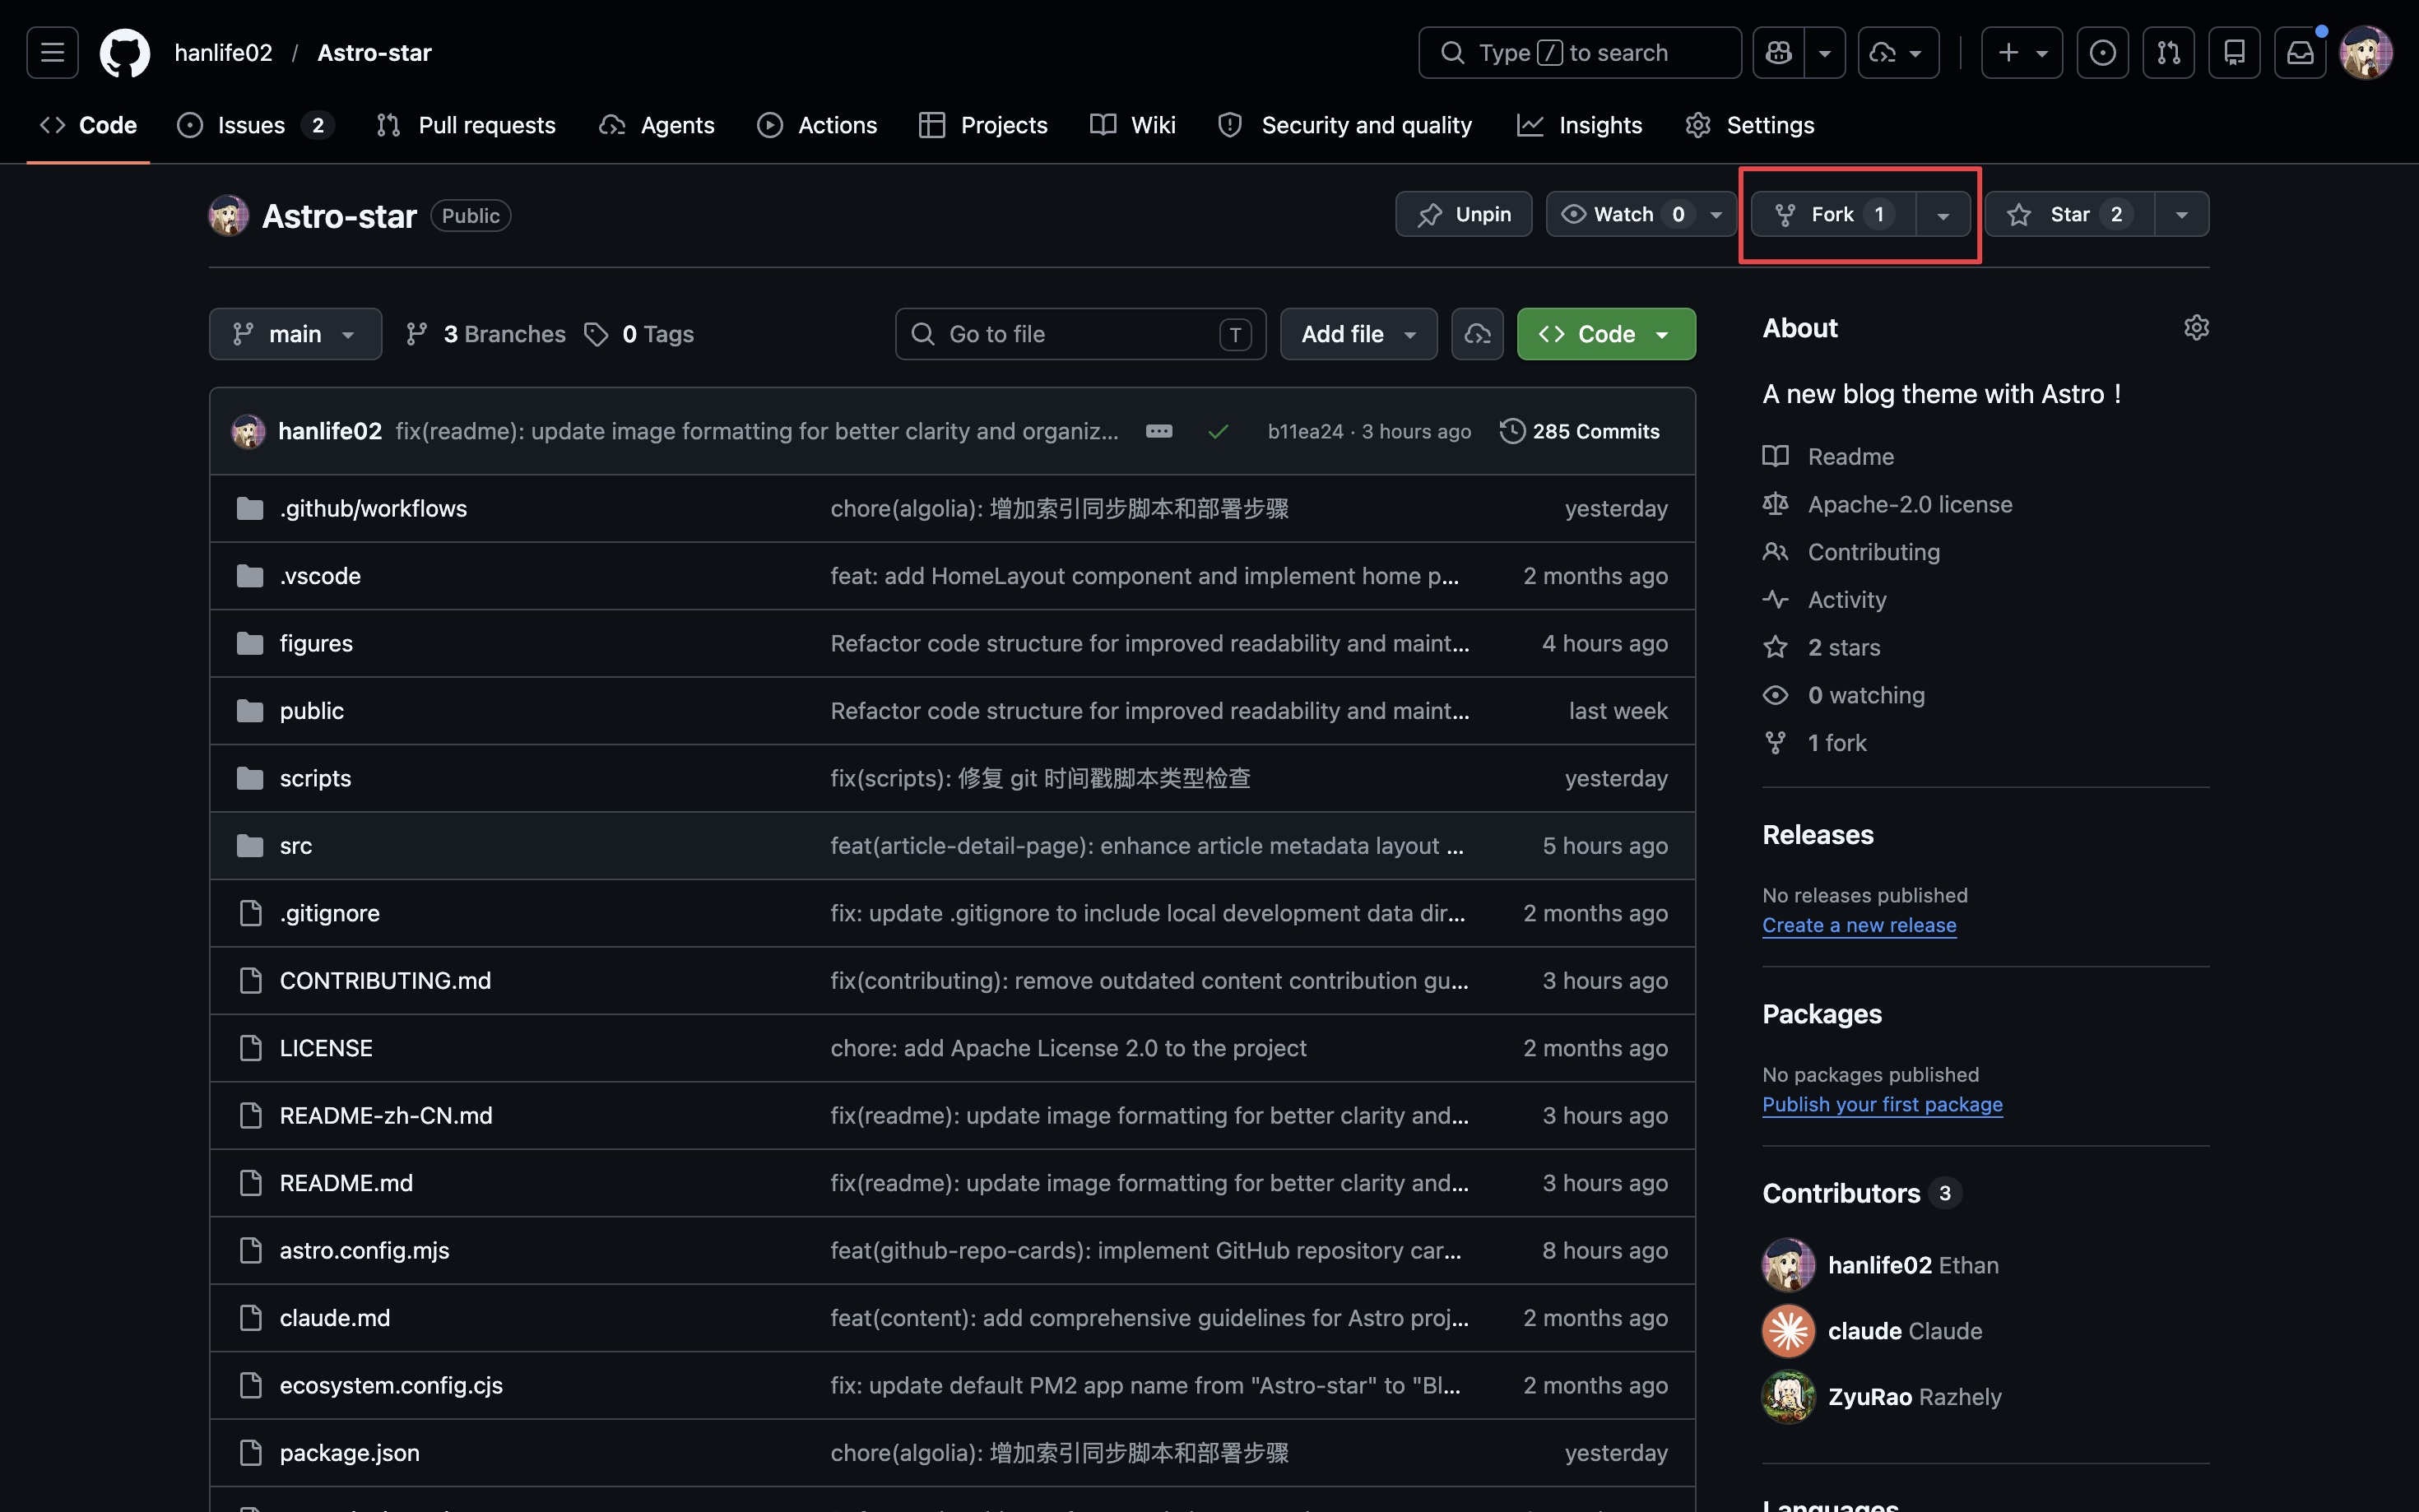2419x1512 pixels.
Task: Open the package.json file
Action: point(350,1453)
